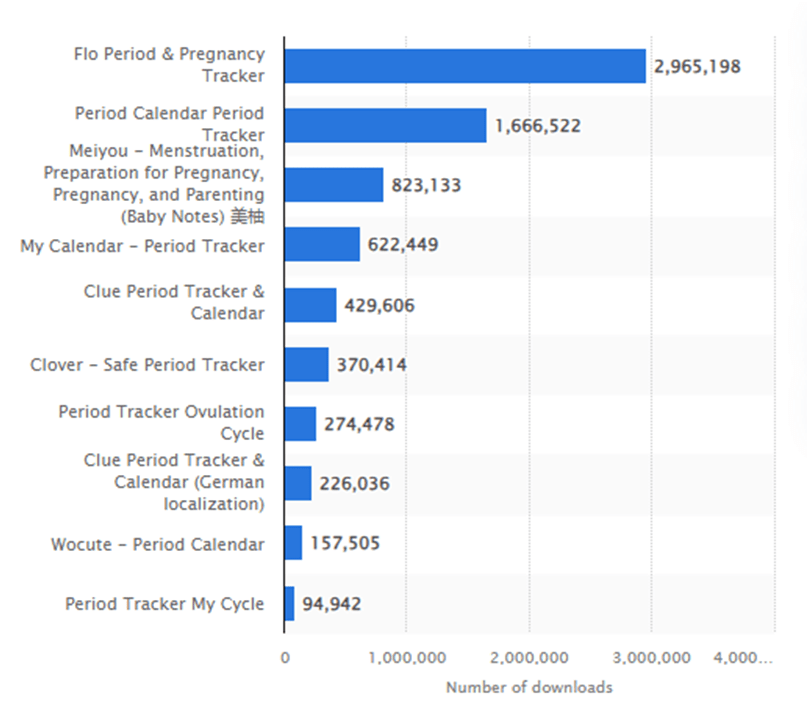Image resolution: width=809 pixels, height=715 pixels.
Task: Click the Flo Period & Pregnancy Tracker bar
Action: (x=465, y=66)
